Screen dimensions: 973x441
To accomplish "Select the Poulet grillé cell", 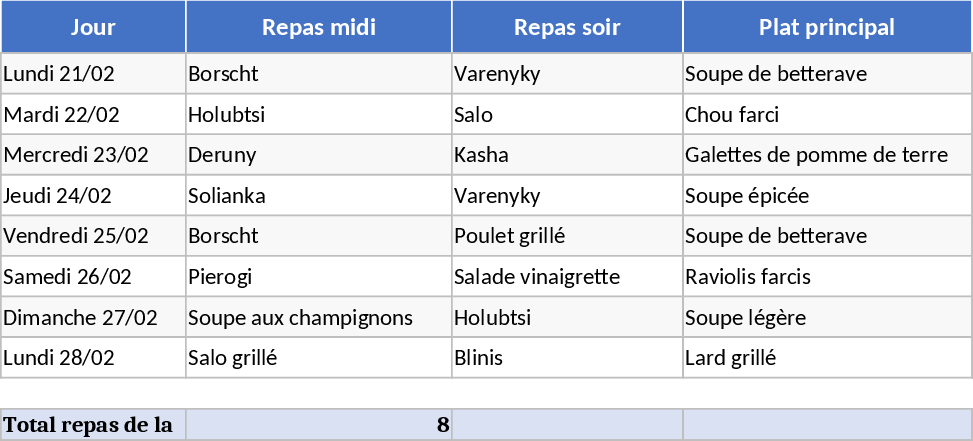I will click(x=567, y=237).
